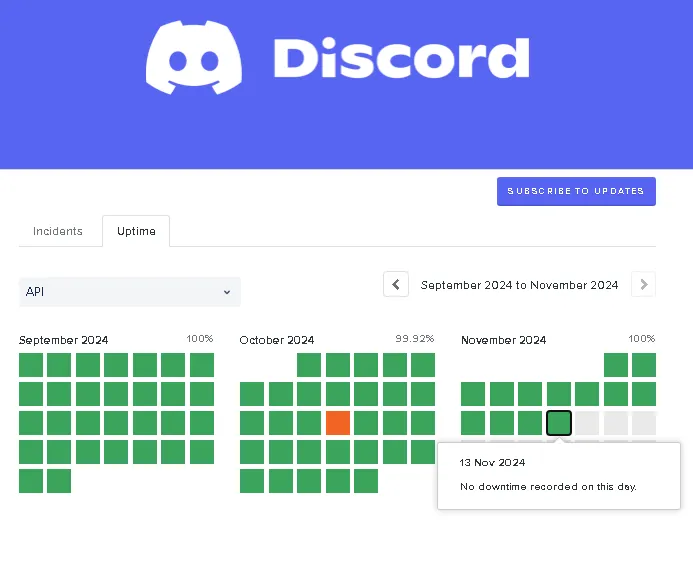
Task: Select the Uptime tab
Action: point(136,231)
